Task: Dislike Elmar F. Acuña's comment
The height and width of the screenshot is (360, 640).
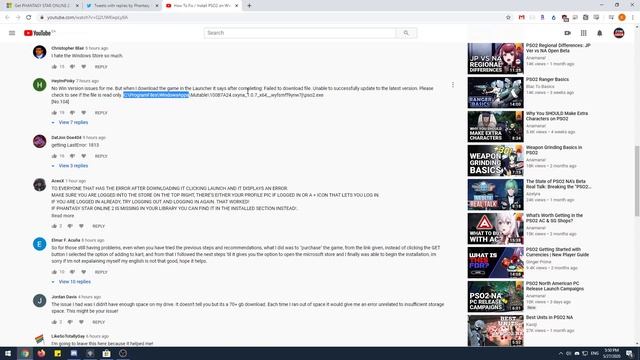Action: tap(72, 271)
